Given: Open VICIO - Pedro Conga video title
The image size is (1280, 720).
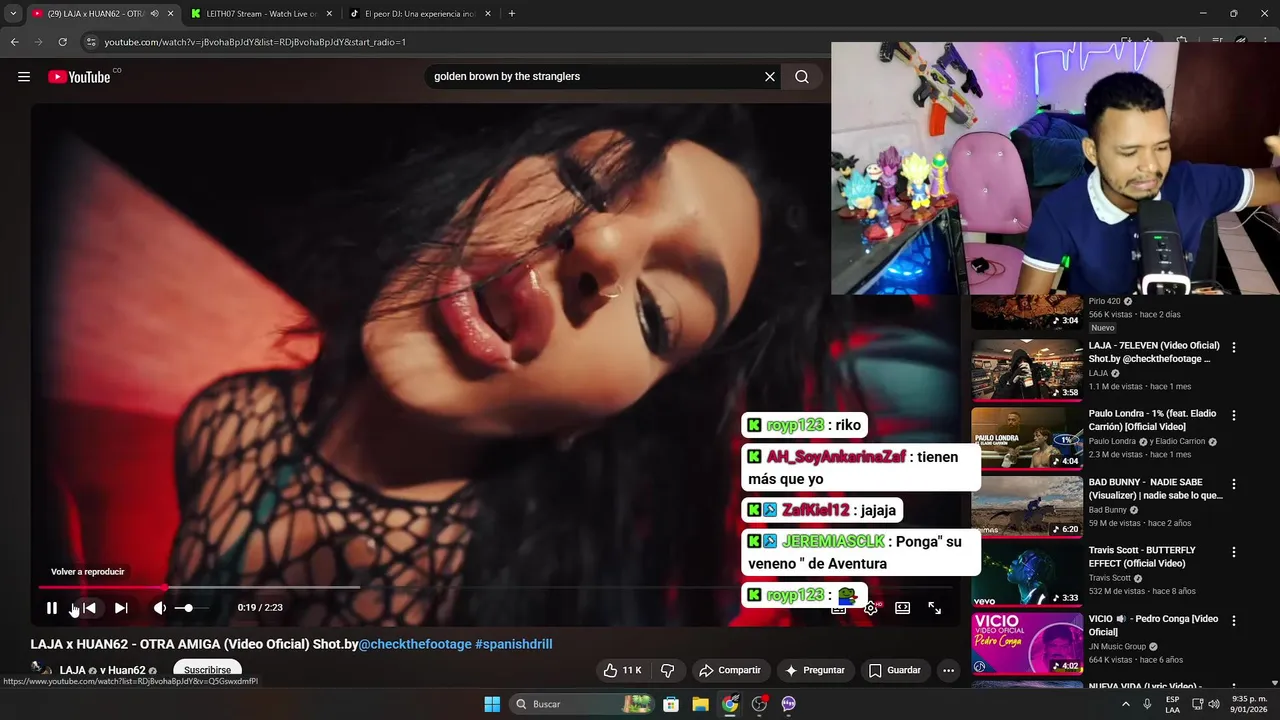Looking at the screenshot, I should pos(1154,625).
